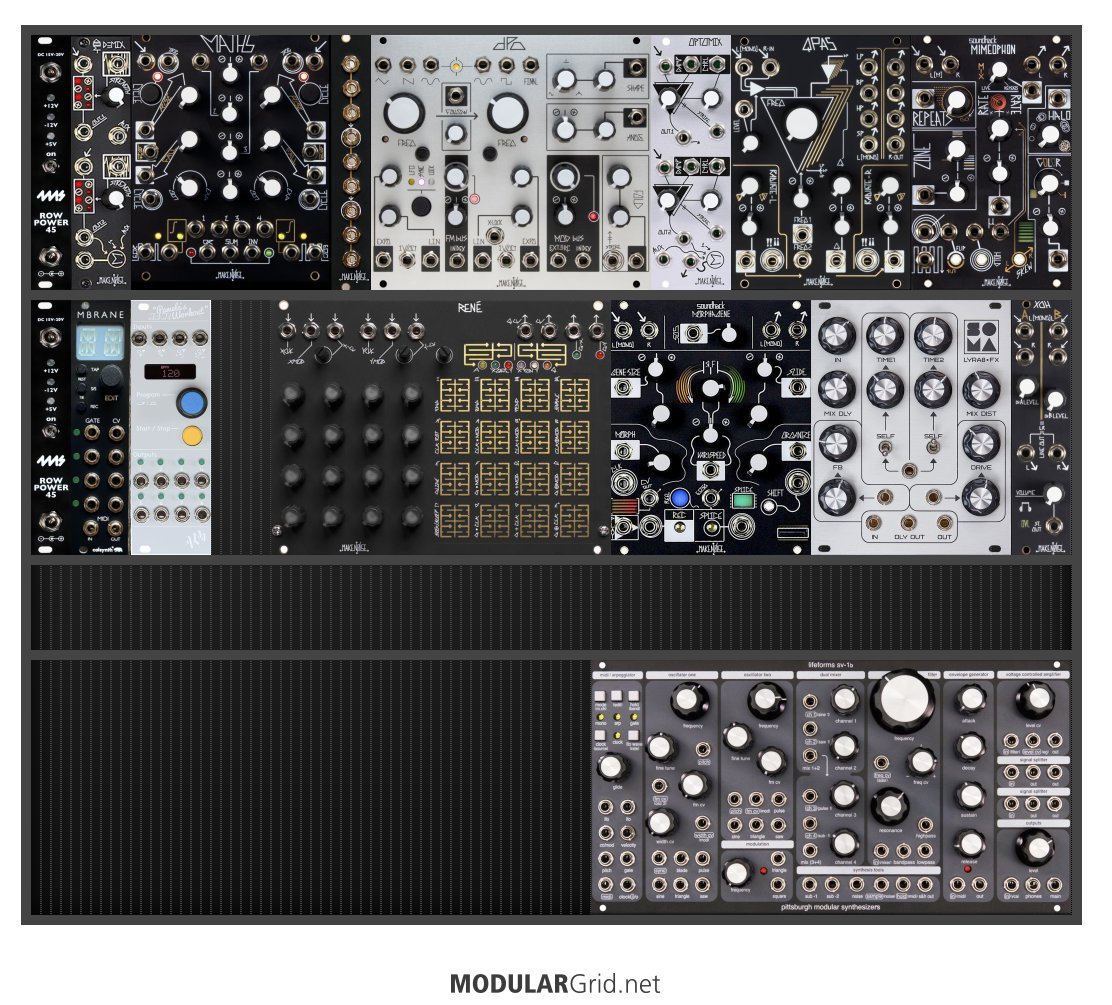Click the MBRANE module title
This screenshot has width=1112, height=1005.
(x=100, y=314)
